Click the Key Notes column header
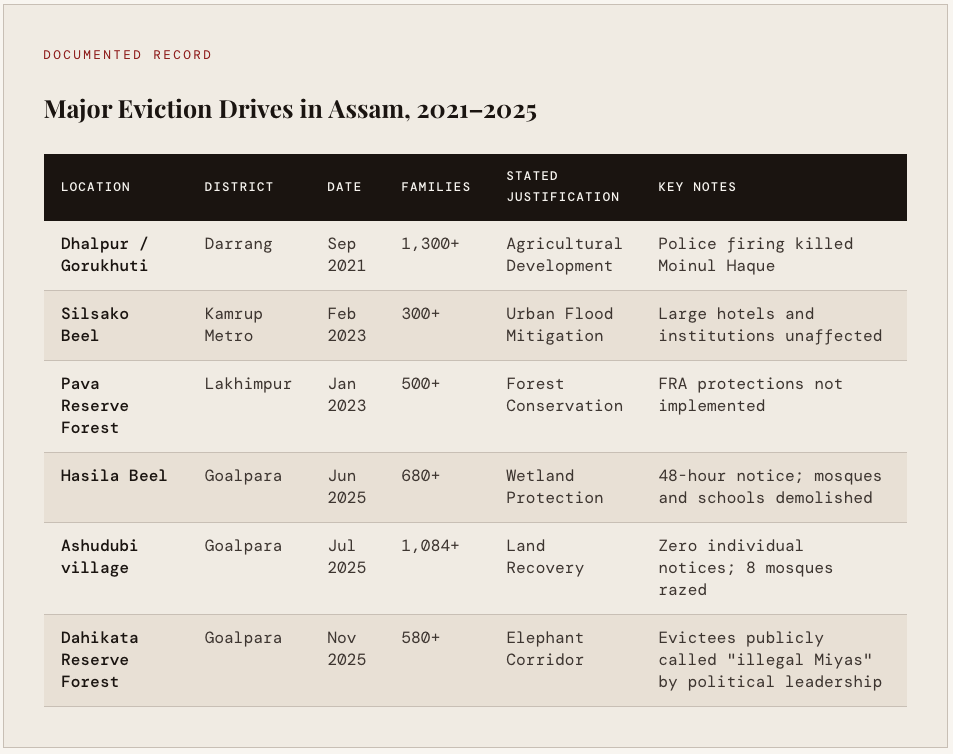 696,187
